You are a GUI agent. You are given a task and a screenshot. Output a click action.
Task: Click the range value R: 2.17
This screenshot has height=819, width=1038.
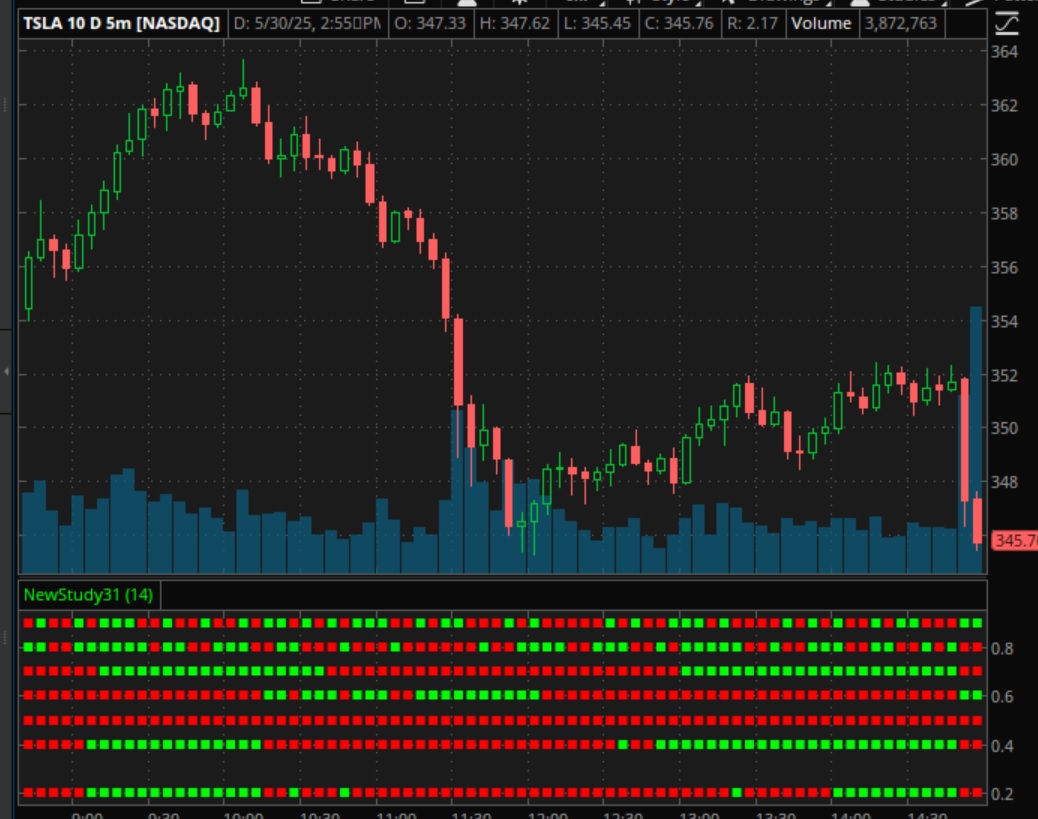752,24
